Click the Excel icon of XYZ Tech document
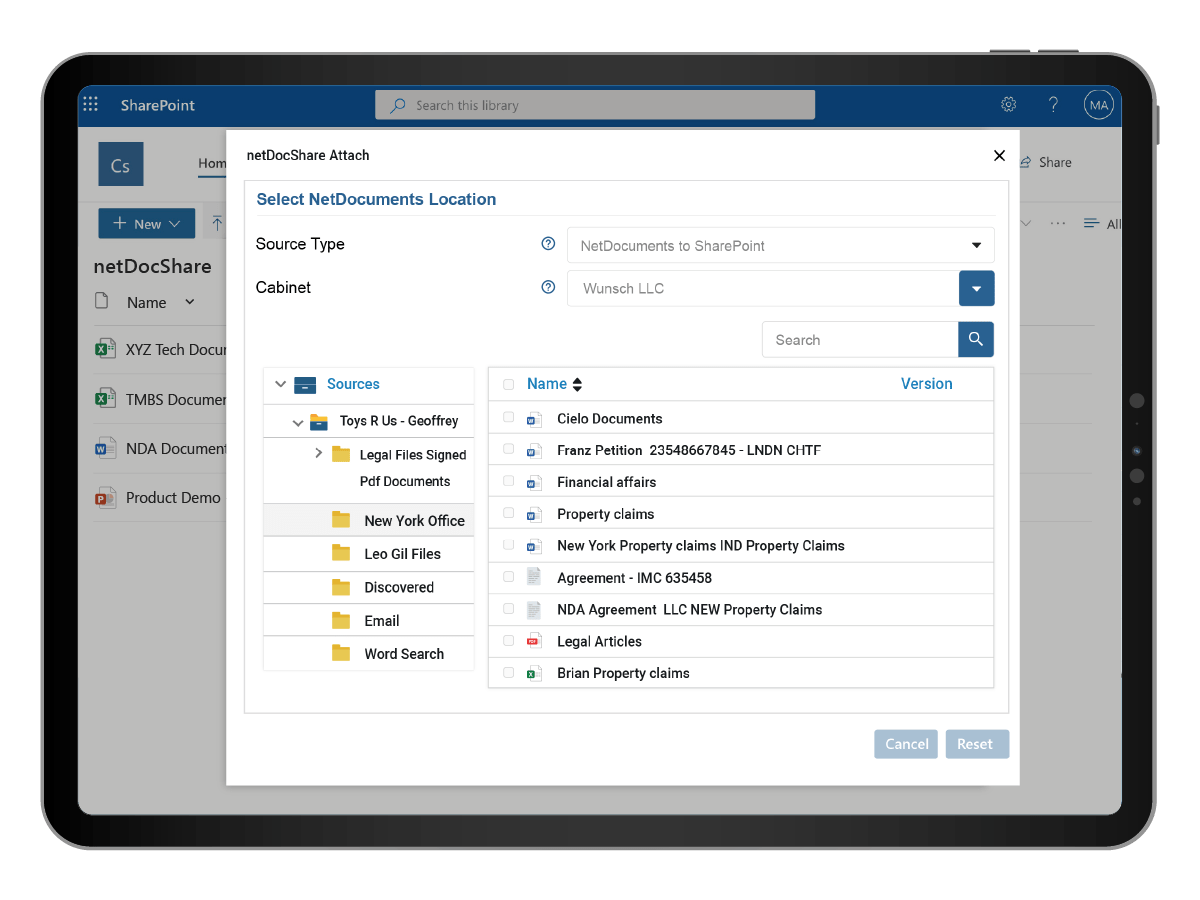The height and width of the screenshot is (900, 1200). (105, 350)
